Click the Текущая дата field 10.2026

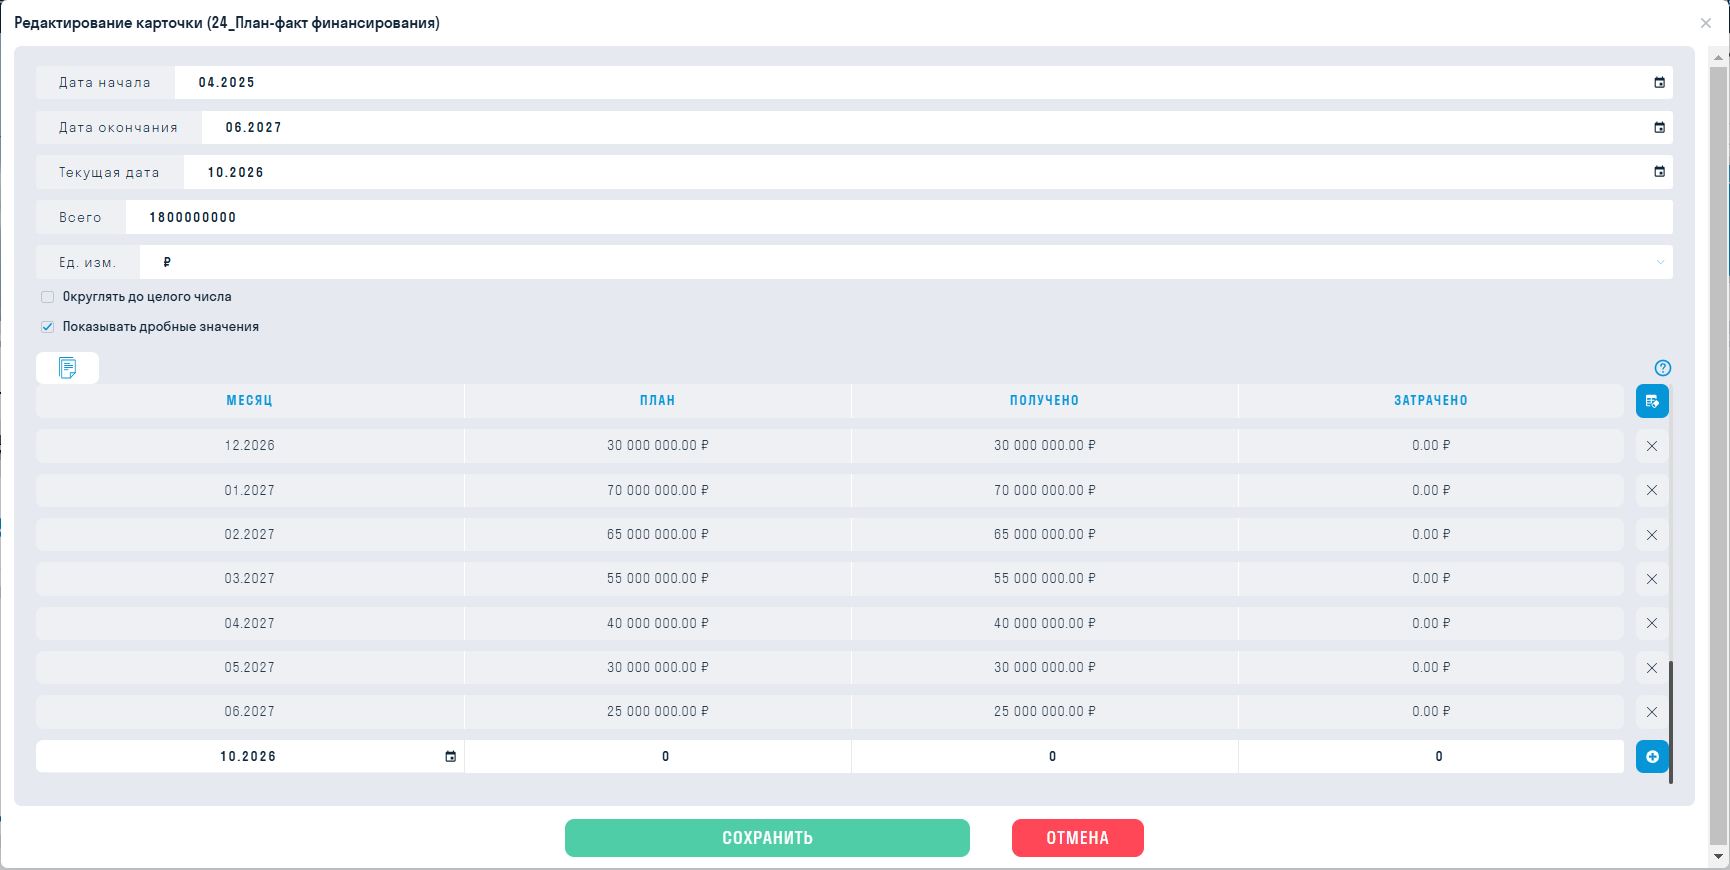click(928, 172)
